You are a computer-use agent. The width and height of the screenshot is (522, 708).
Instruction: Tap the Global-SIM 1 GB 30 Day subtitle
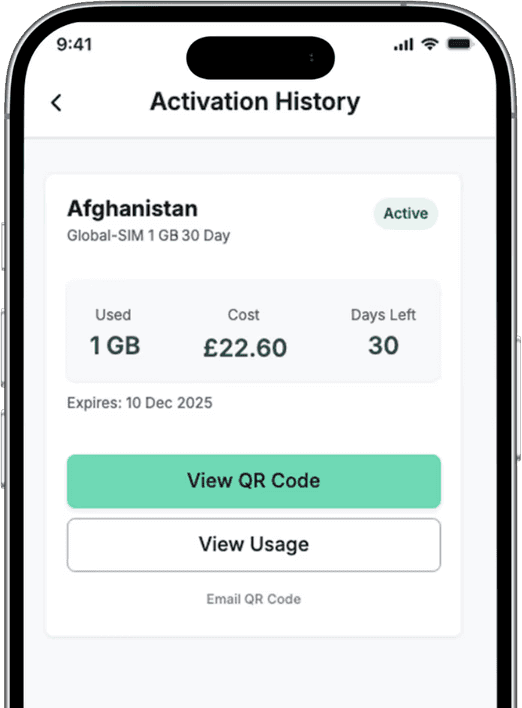tap(149, 236)
